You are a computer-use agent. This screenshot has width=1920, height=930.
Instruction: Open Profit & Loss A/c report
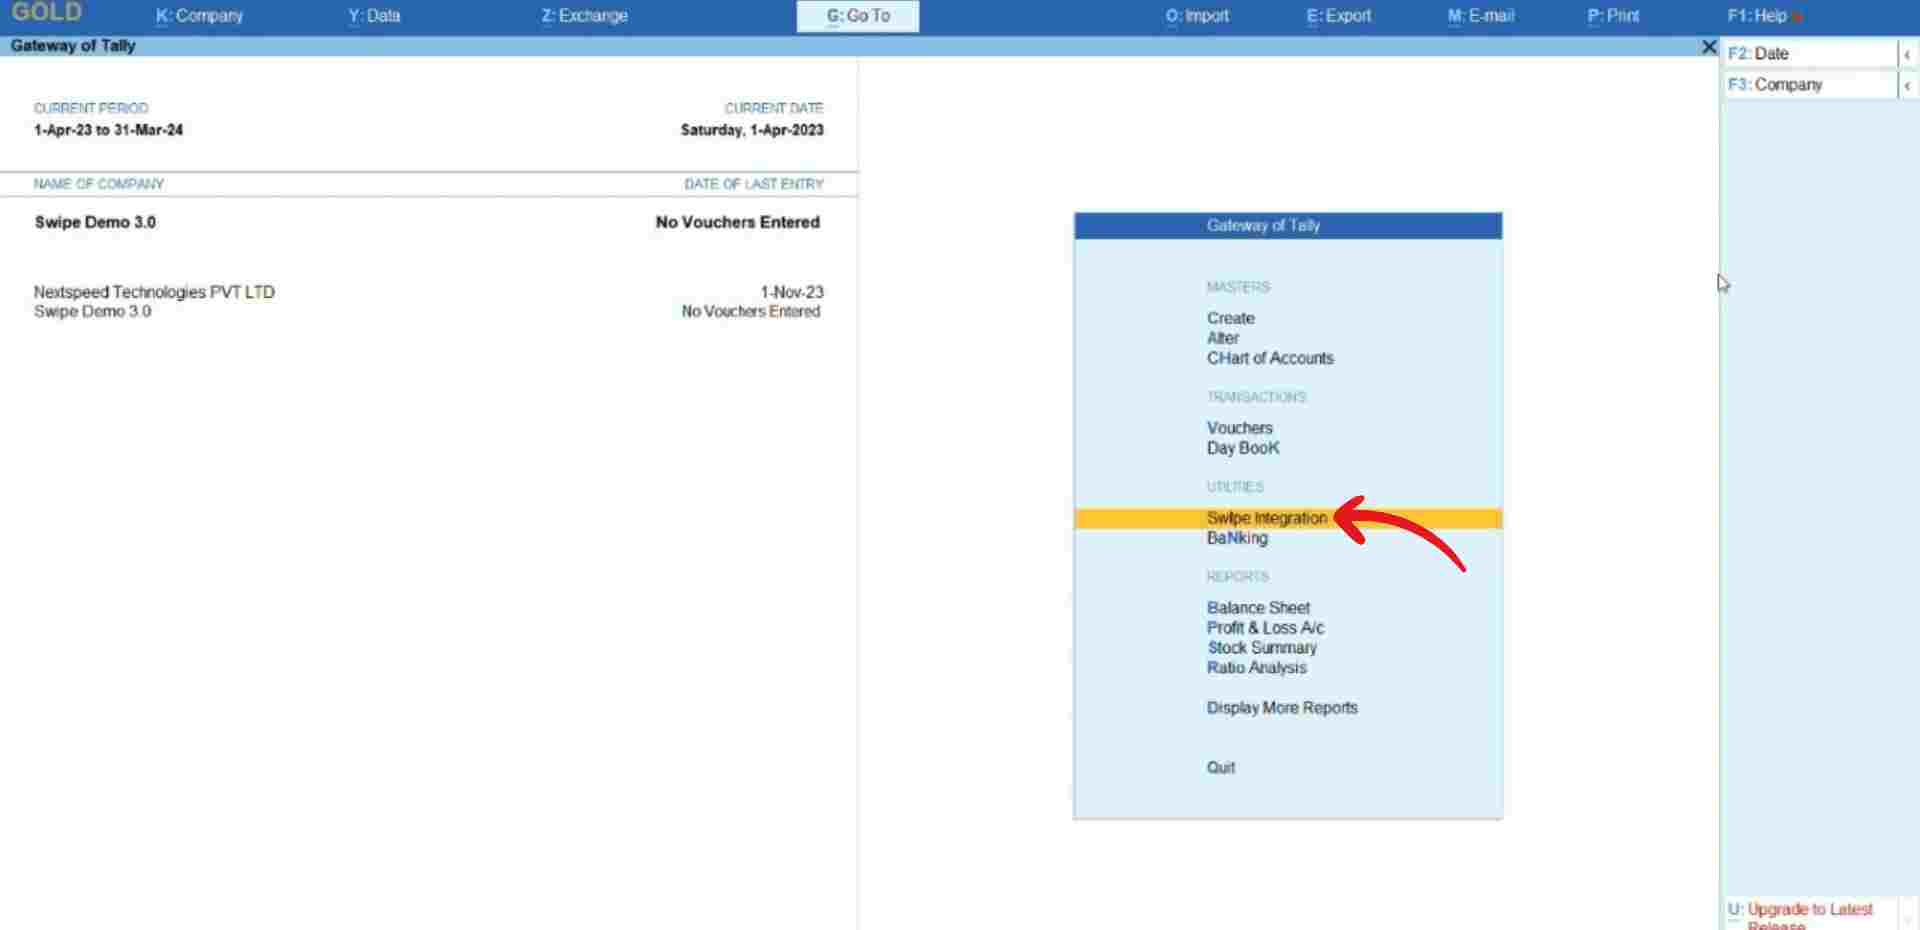(x=1265, y=628)
